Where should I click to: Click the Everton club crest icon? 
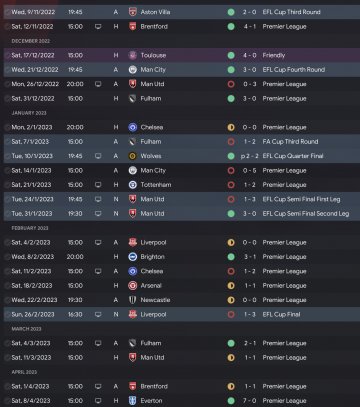pos(133,401)
